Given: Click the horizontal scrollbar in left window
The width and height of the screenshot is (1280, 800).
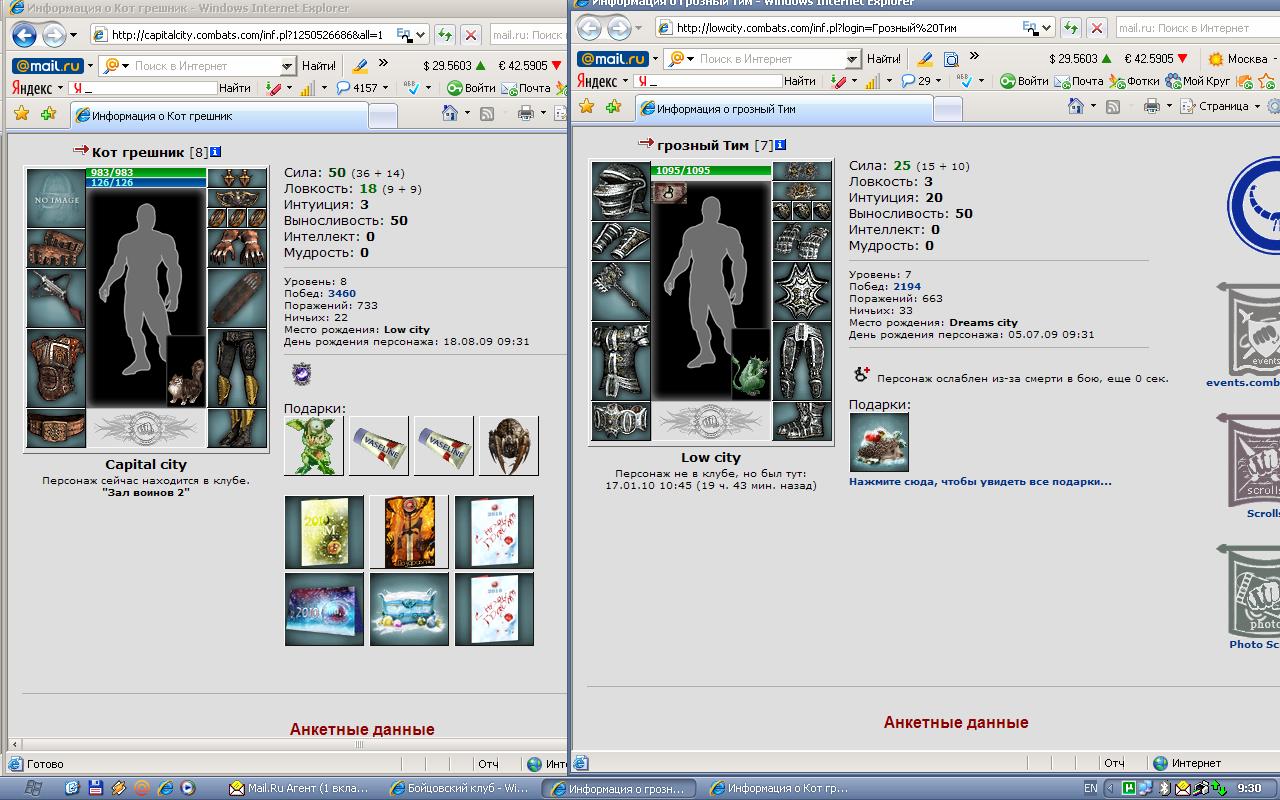Looking at the screenshot, I should coord(360,745).
